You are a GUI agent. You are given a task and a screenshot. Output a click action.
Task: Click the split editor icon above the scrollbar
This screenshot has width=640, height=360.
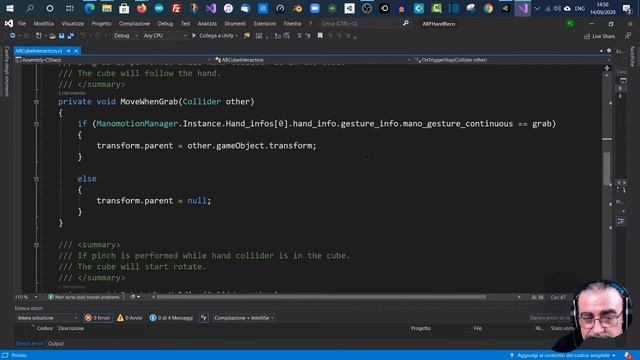point(607,68)
